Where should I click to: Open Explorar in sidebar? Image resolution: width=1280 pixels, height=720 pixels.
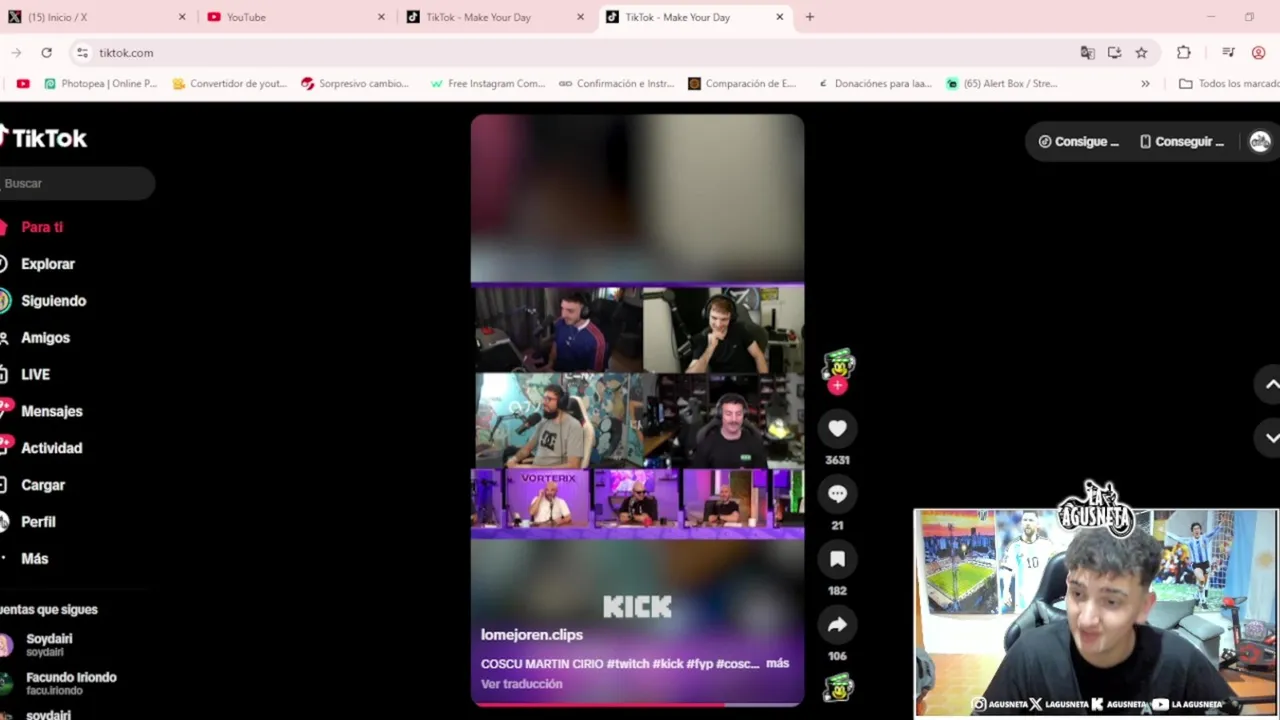point(48,264)
